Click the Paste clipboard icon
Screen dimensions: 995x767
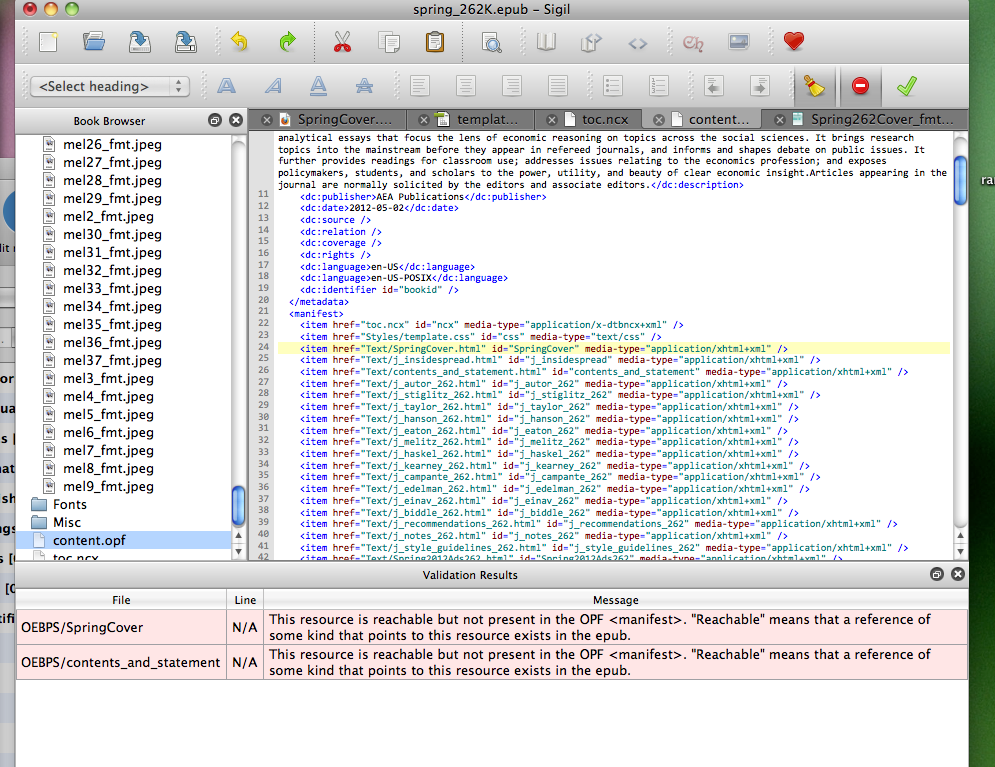click(x=435, y=42)
